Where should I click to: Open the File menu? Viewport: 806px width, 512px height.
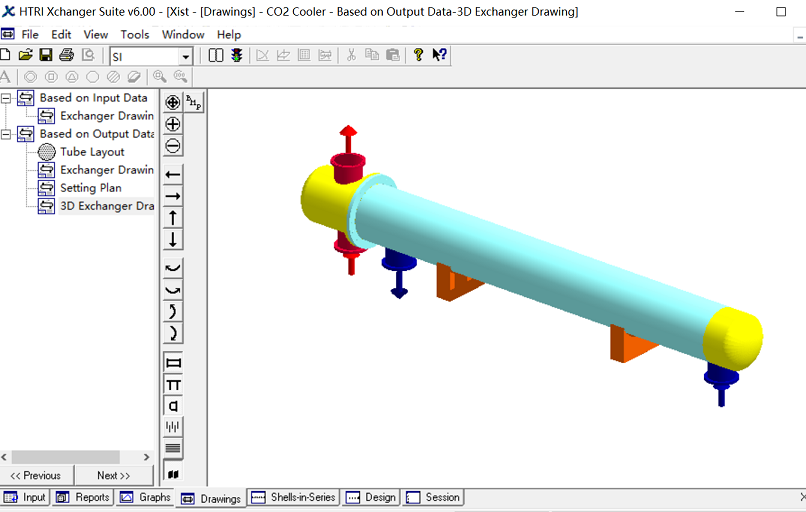(x=30, y=34)
